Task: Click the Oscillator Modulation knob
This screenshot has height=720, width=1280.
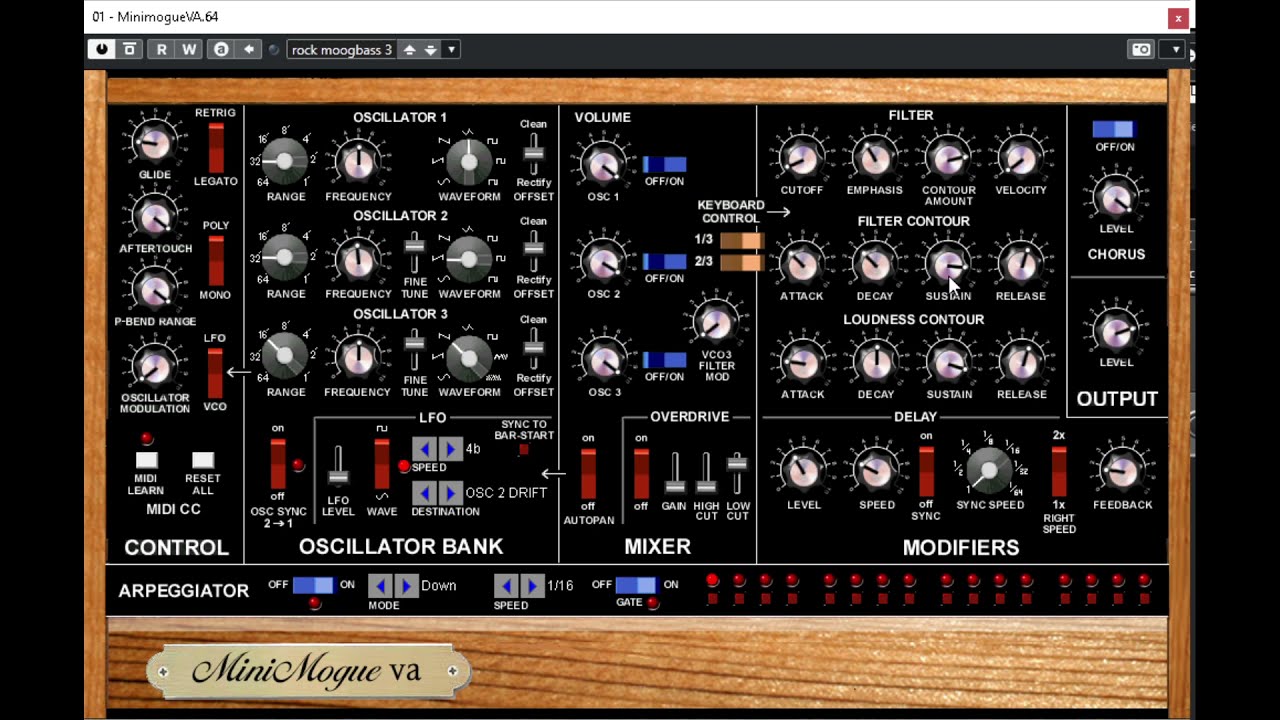Action: point(155,367)
